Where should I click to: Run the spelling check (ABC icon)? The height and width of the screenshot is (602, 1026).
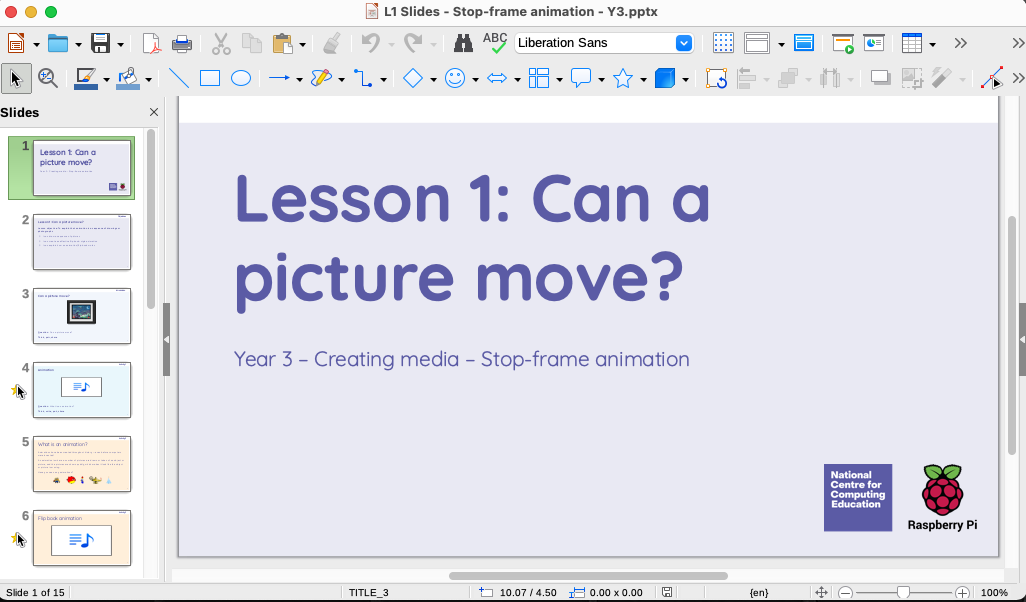tap(495, 42)
